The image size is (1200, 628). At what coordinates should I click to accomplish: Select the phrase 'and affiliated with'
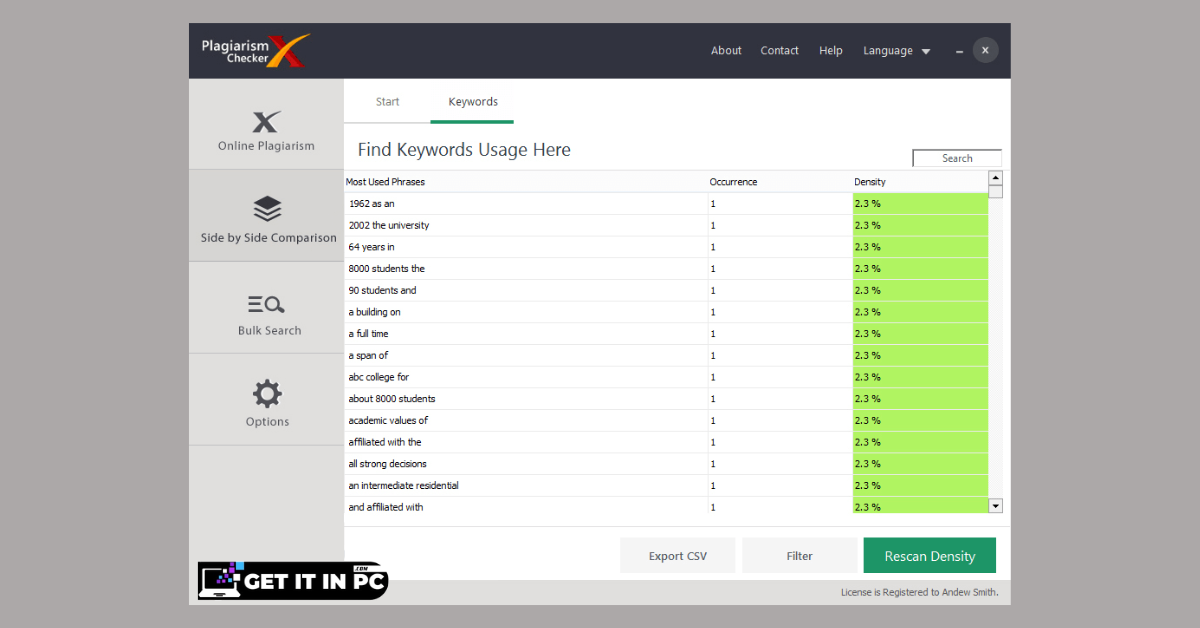point(385,507)
